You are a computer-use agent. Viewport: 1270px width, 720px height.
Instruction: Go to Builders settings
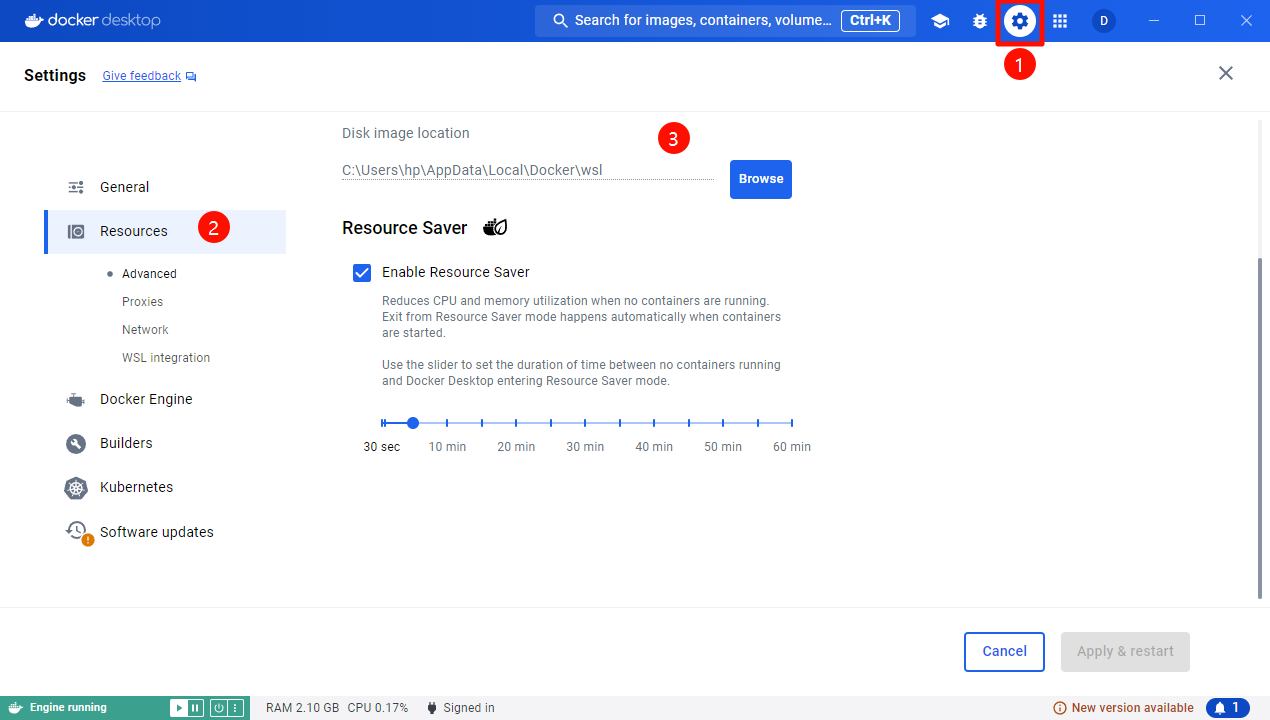[x=165, y=443]
